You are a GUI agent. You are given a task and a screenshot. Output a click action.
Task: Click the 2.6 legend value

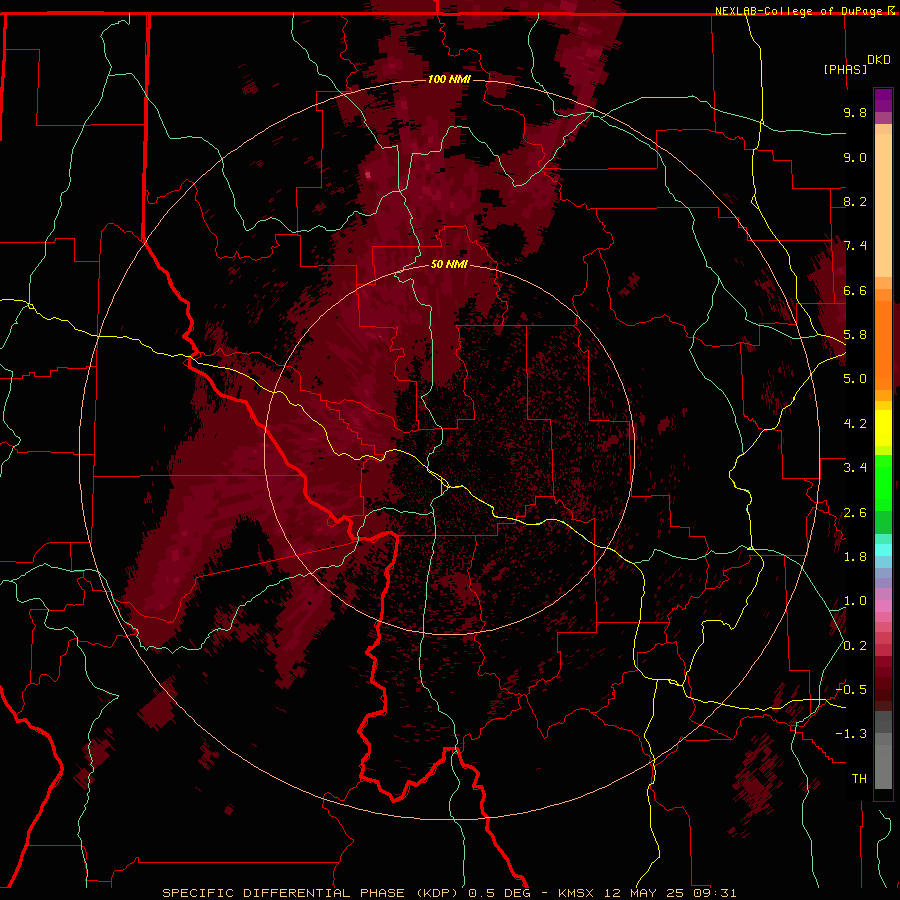click(x=855, y=513)
